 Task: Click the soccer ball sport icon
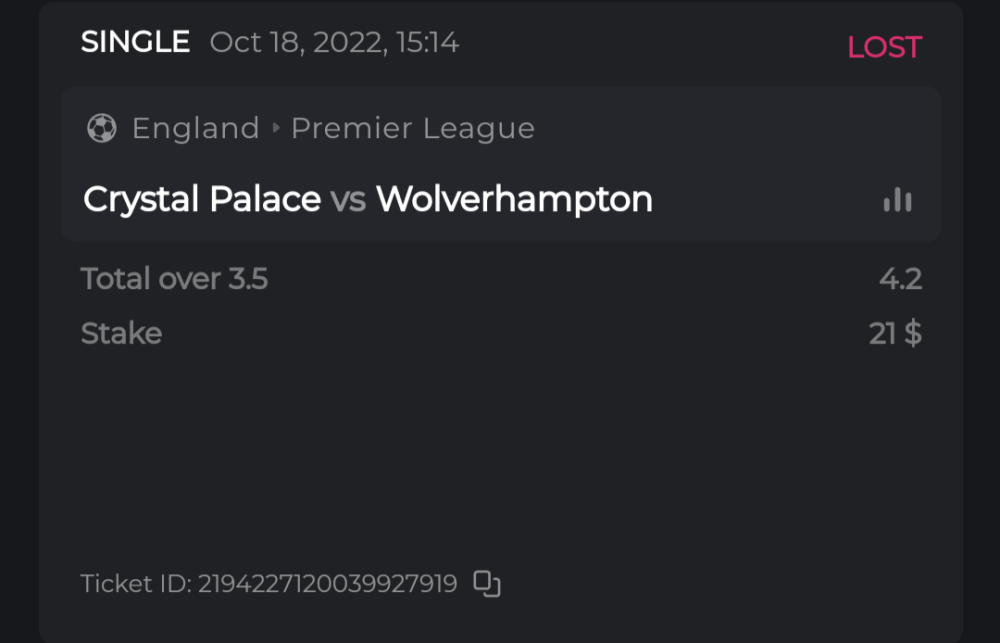pyautogui.click(x=101, y=128)
